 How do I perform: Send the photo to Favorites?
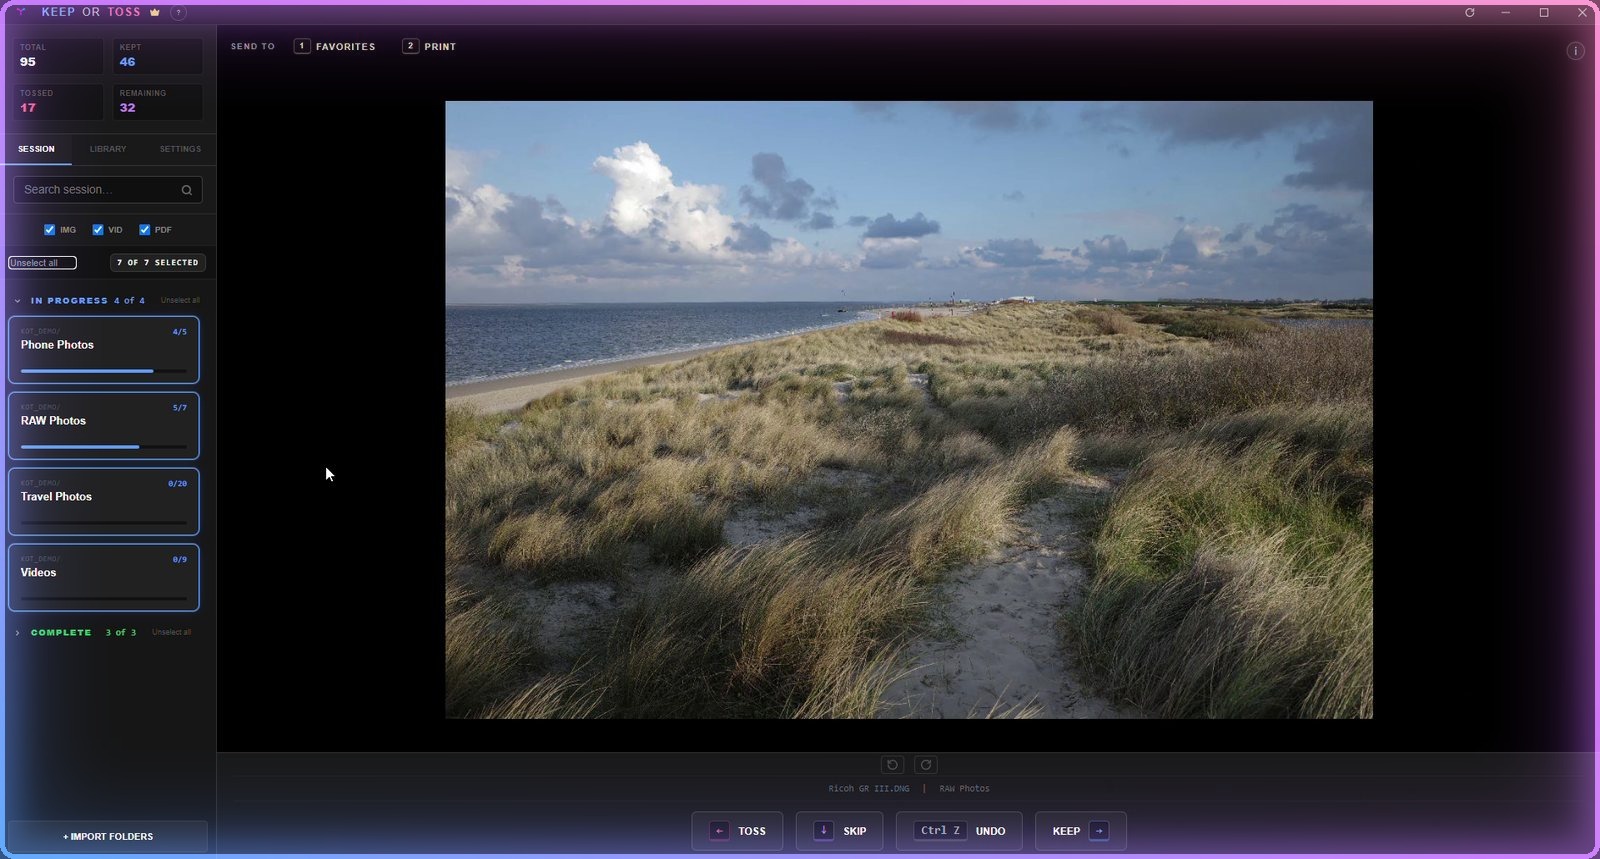(x=335, y=46)
